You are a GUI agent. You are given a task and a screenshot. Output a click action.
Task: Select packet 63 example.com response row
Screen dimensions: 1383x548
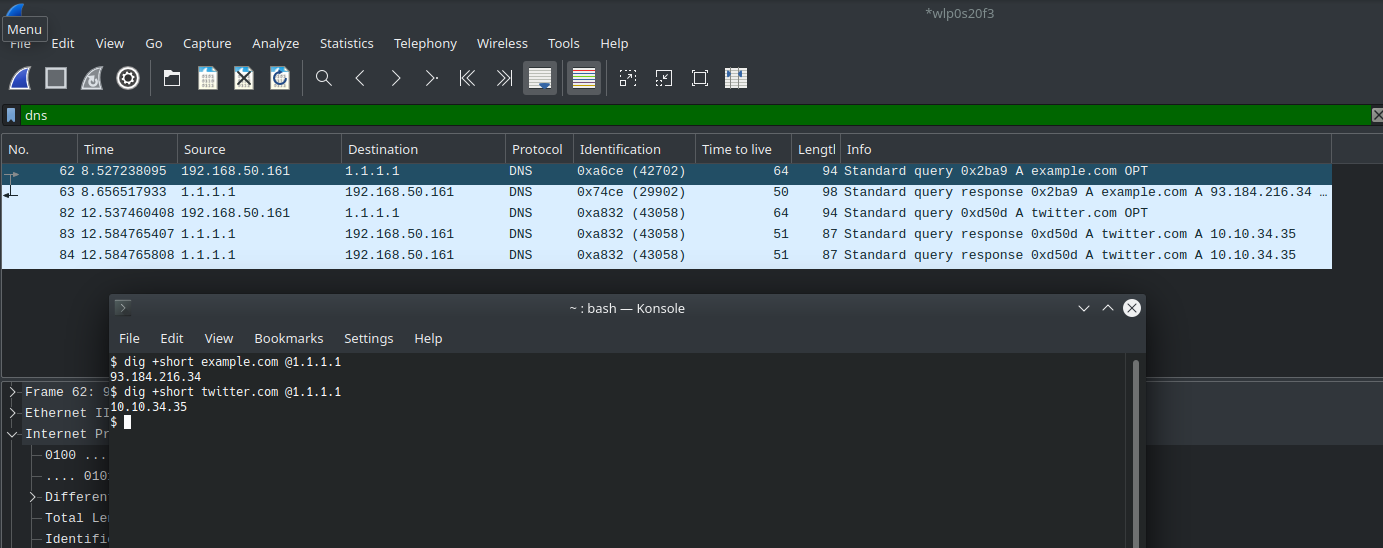666,192
